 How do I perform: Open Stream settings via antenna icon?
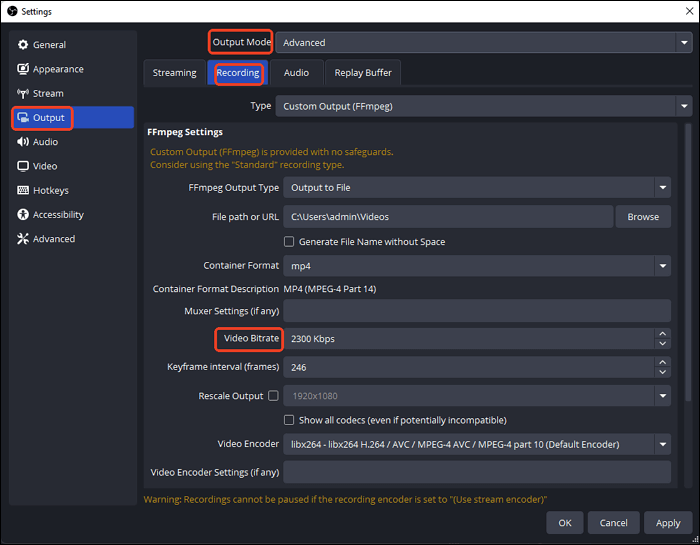(24, 93)
